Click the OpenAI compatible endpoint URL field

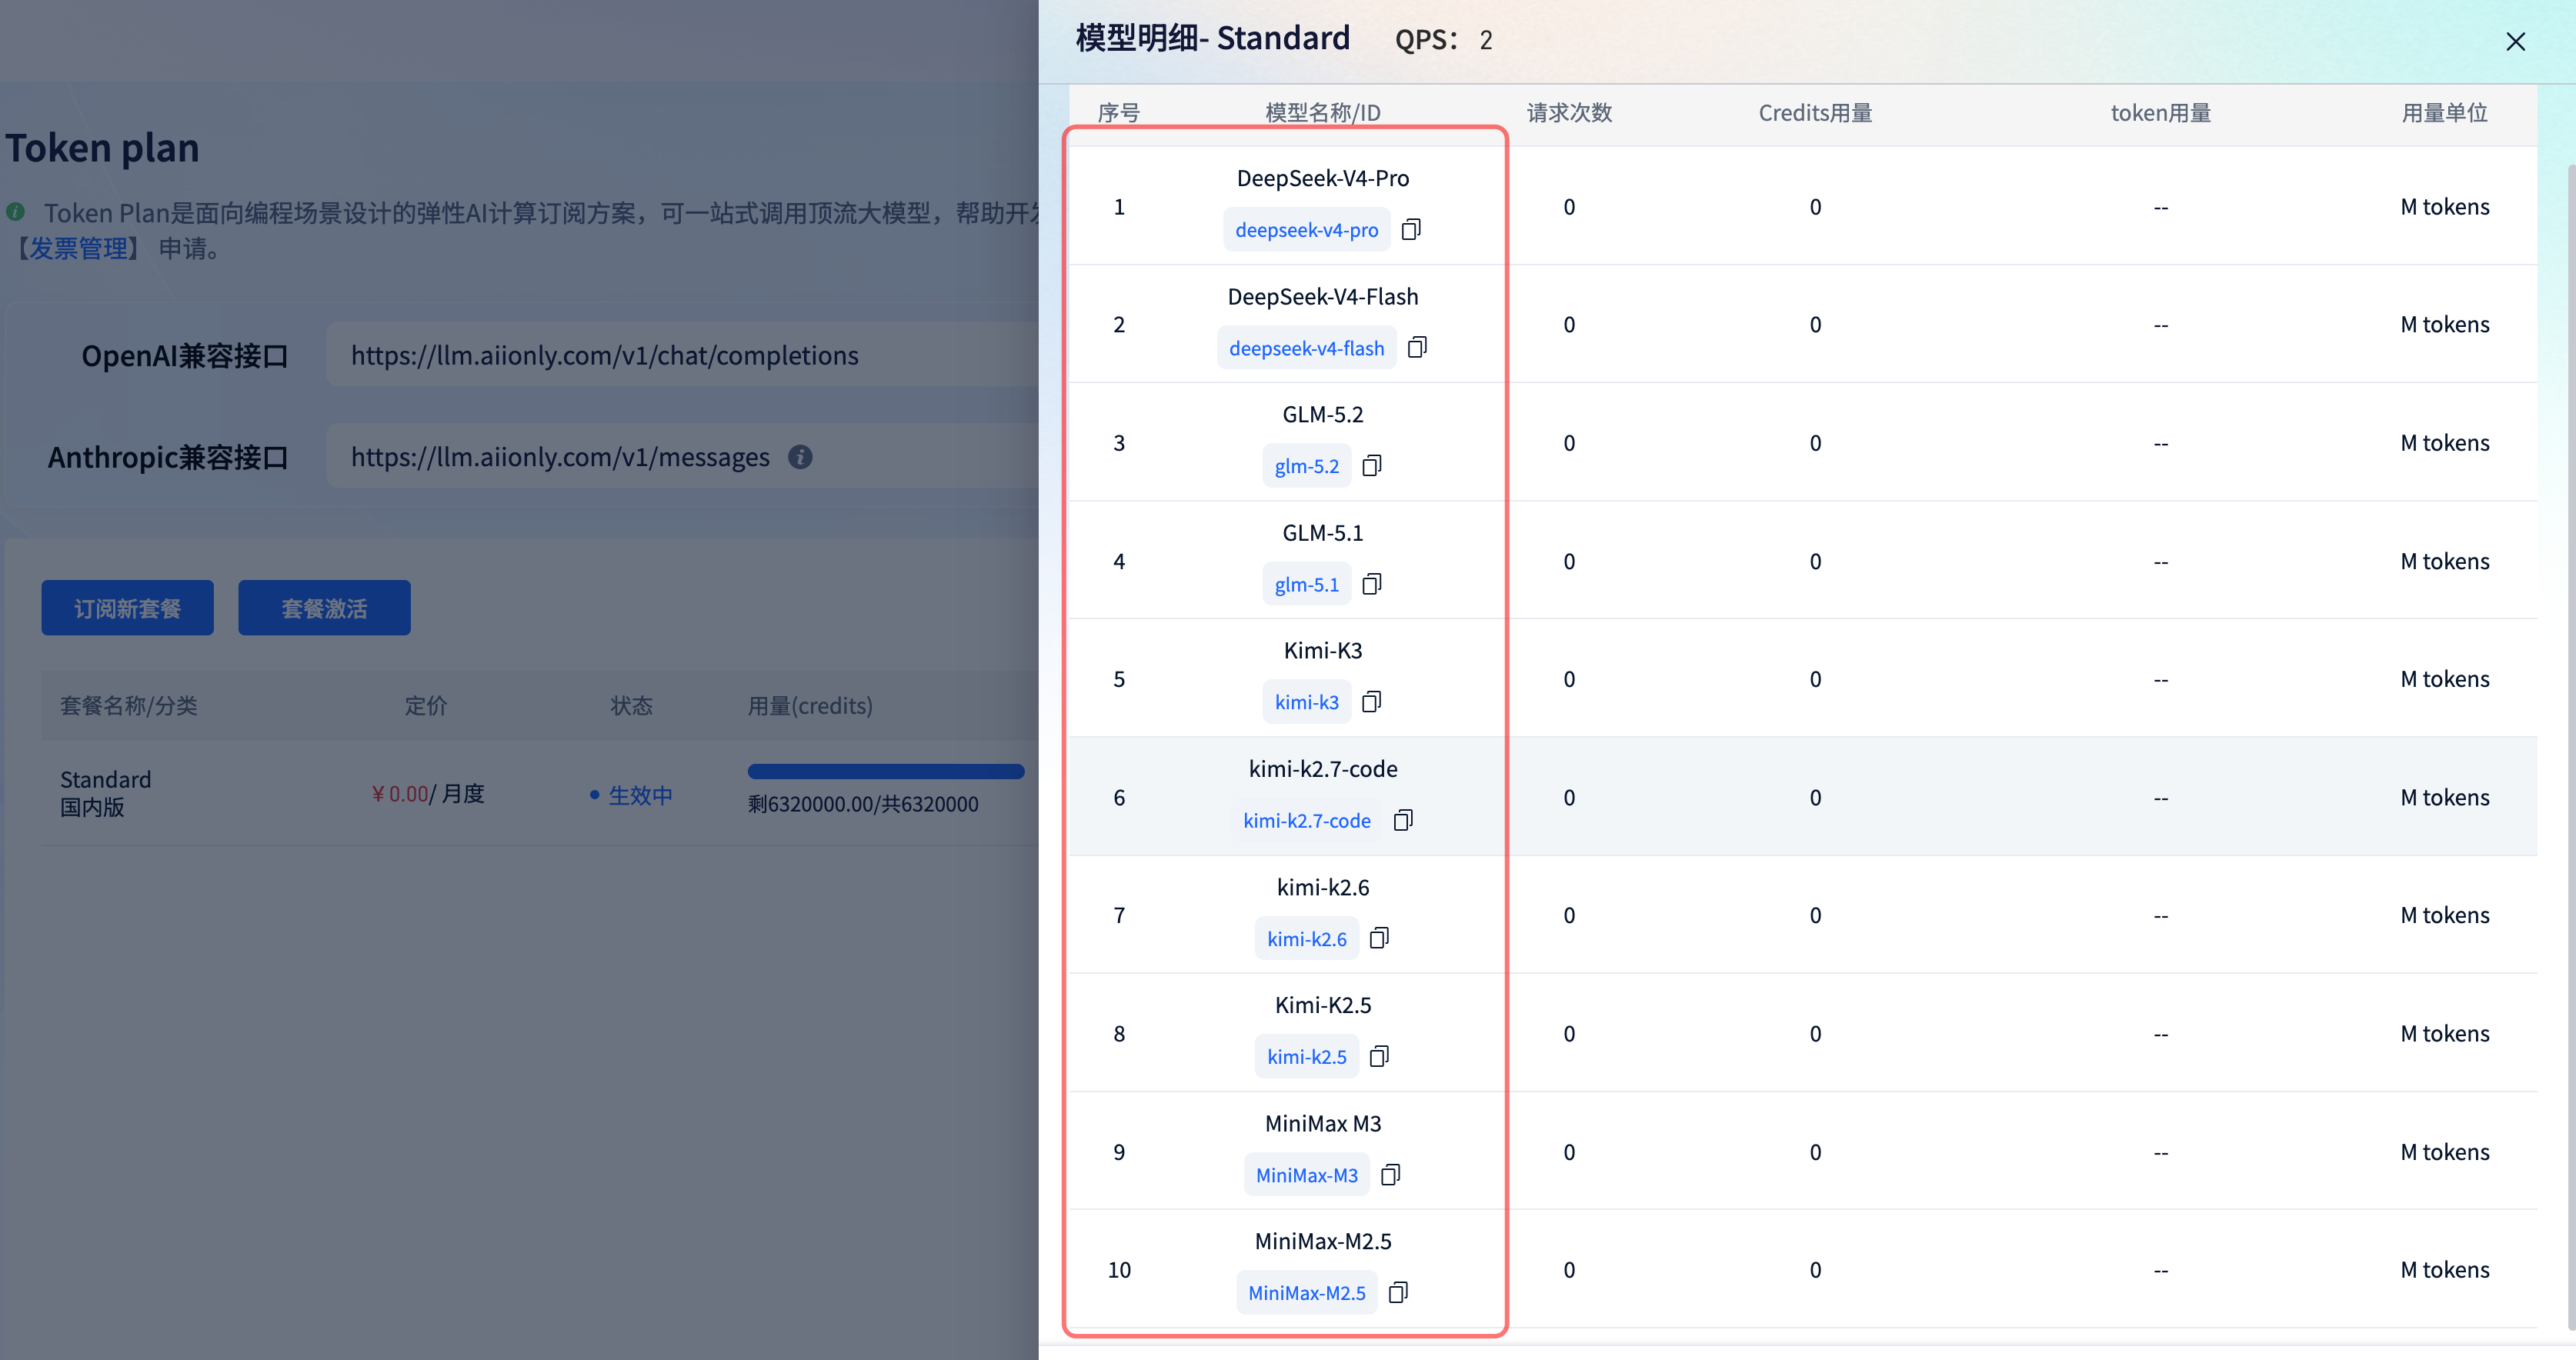click(683, 355)
